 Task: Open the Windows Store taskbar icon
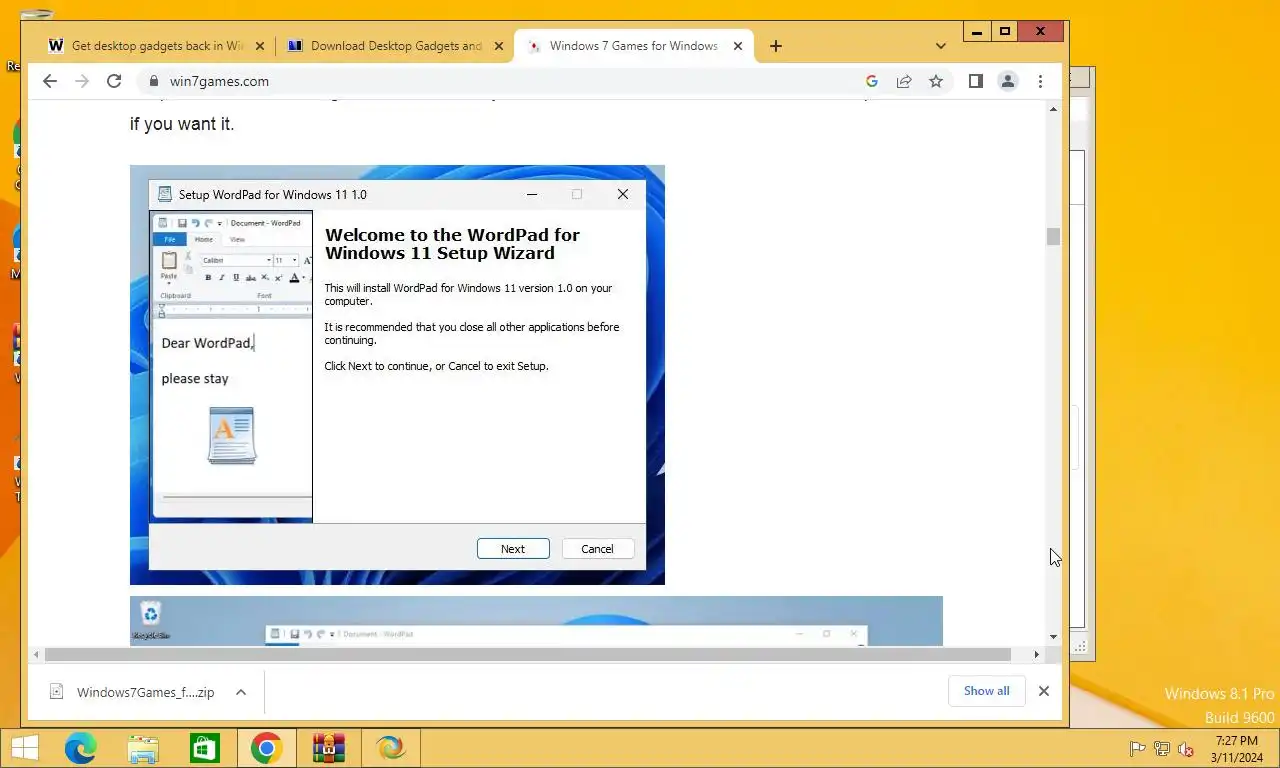205,748
